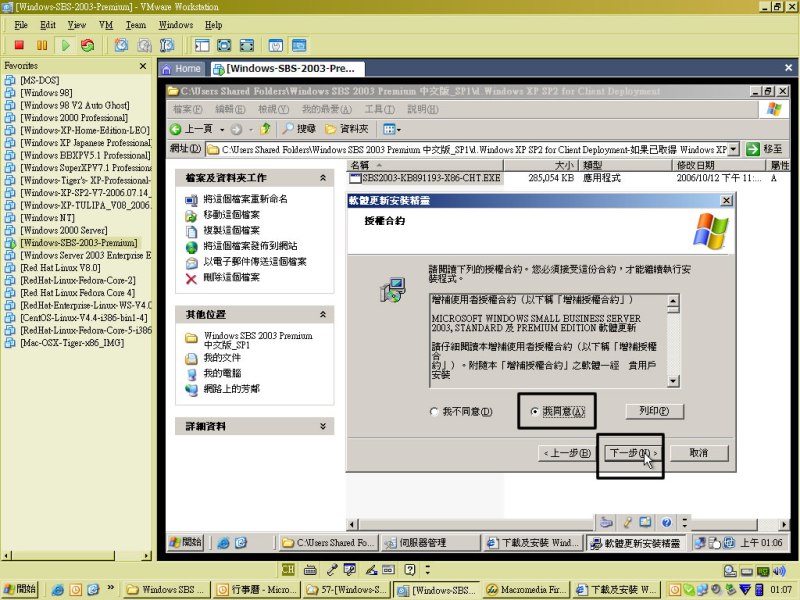
Task: Click the 列印(P) Print button
Action: (655, 411)
